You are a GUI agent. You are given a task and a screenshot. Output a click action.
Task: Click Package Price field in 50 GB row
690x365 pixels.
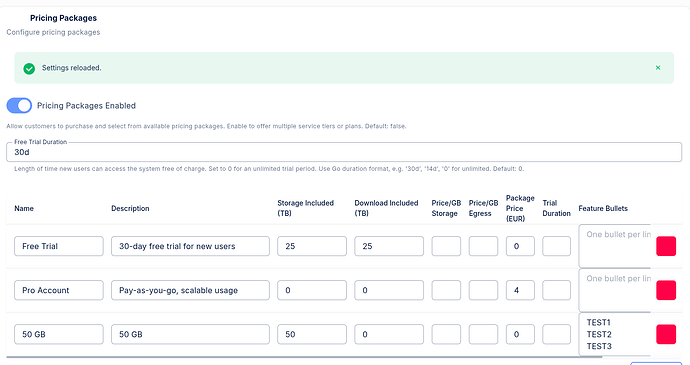[x=520, y=334]
